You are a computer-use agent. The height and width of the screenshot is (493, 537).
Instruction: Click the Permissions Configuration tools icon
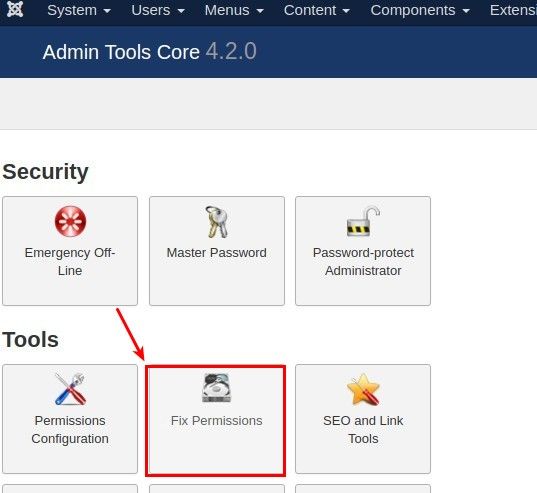pos(70,389)
